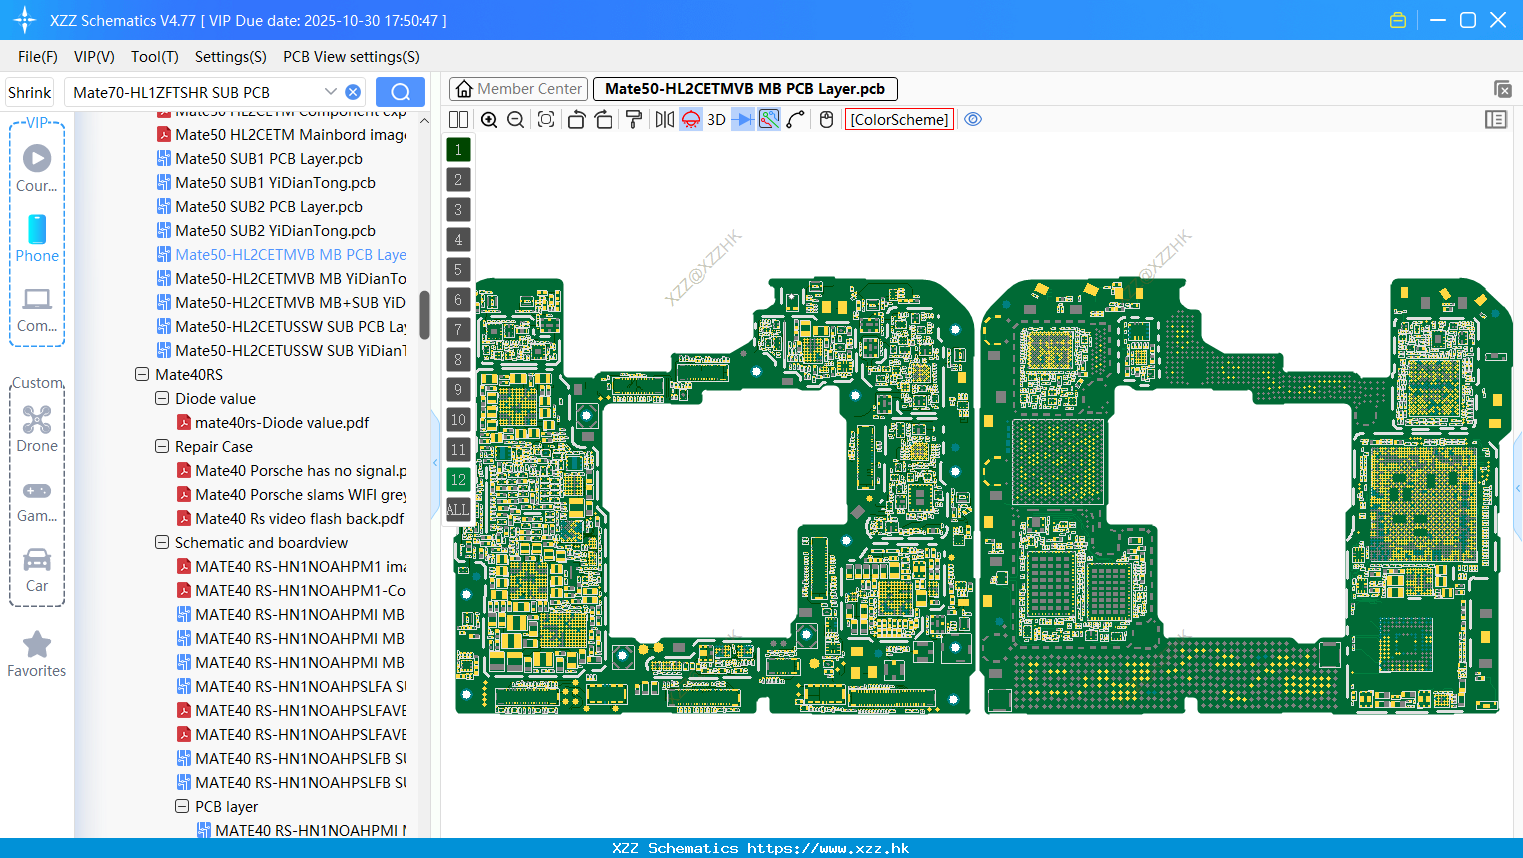The width and height of the screenshot is (1523, 858).
Task: Click the gift bag icon in the title bar
Action: pyautogui.click(x=1398, y=20)
